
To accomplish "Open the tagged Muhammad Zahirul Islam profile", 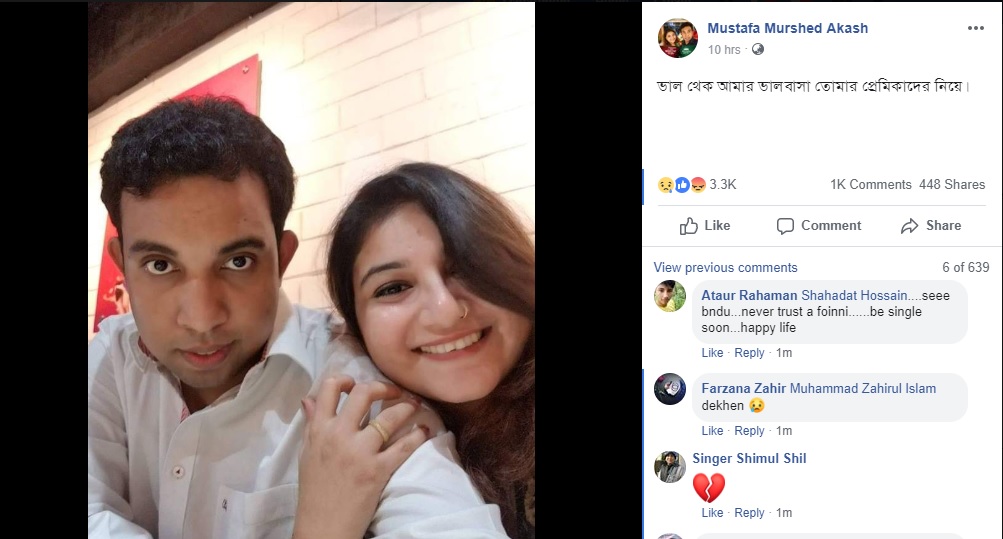I will (864, 388).
